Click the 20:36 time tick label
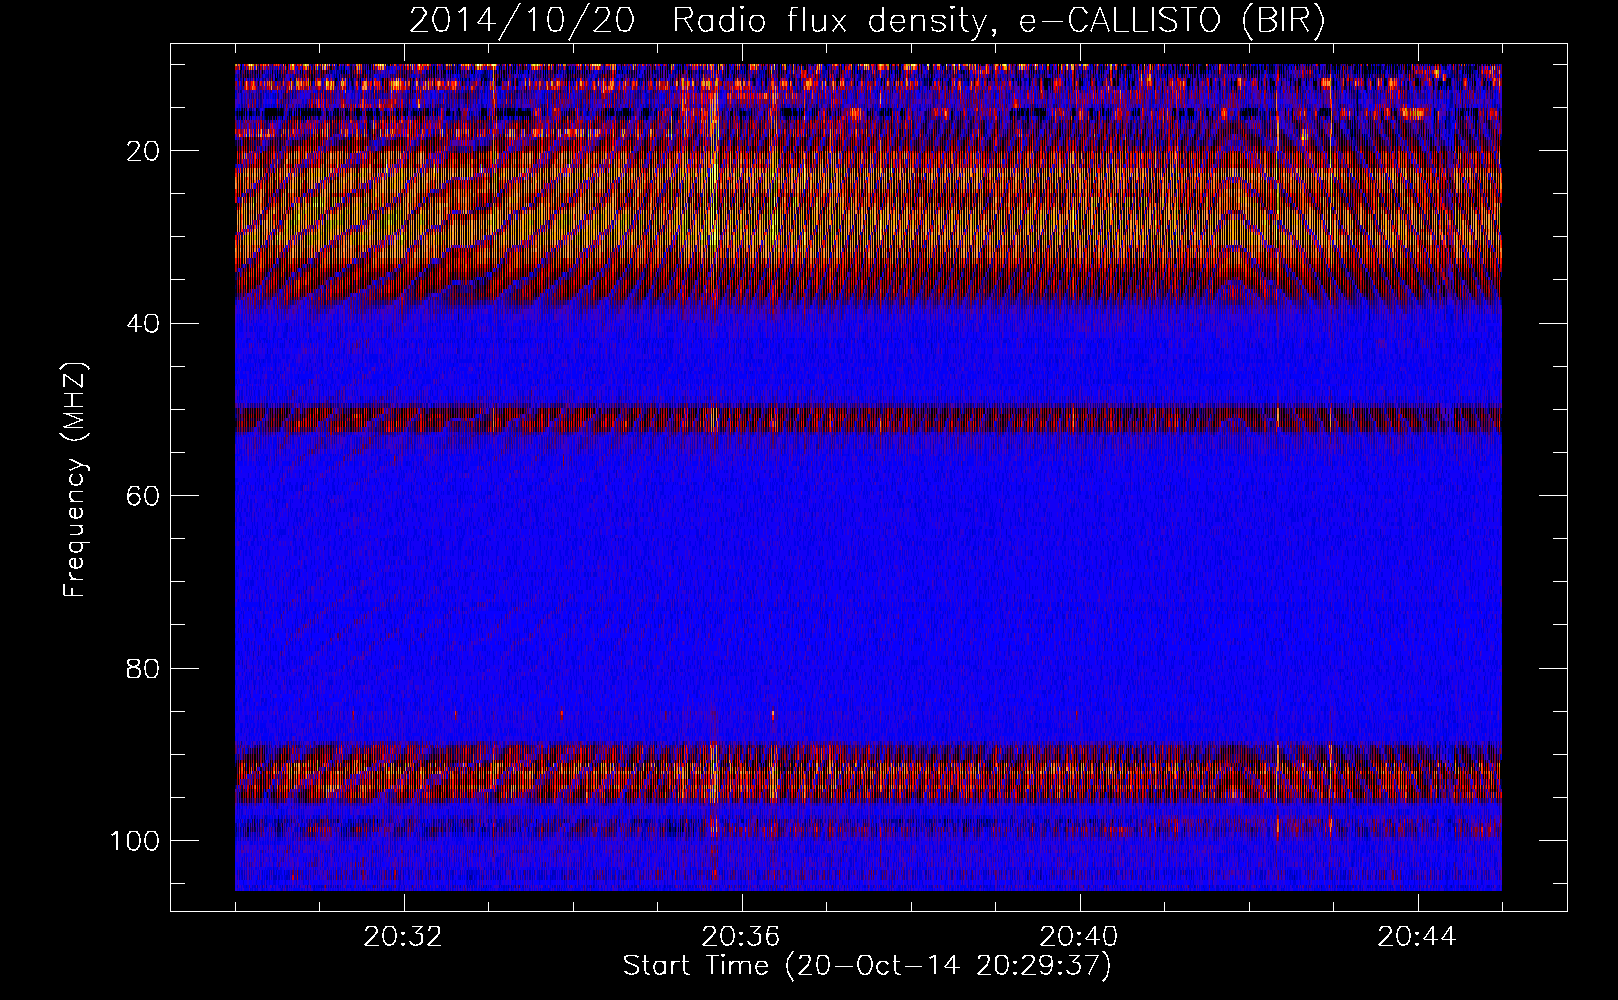Screen dimensions: 1618x1000 741,937
